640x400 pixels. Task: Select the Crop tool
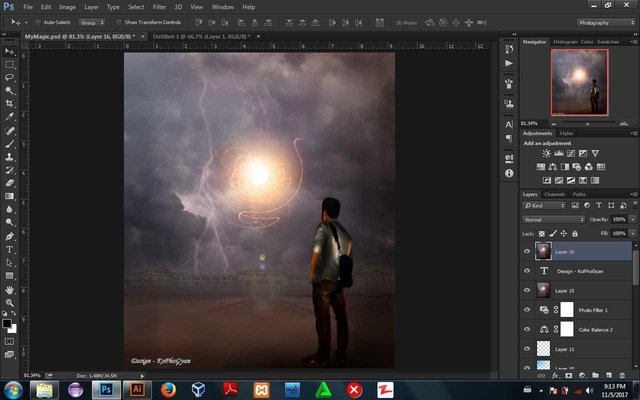[10, 103]
